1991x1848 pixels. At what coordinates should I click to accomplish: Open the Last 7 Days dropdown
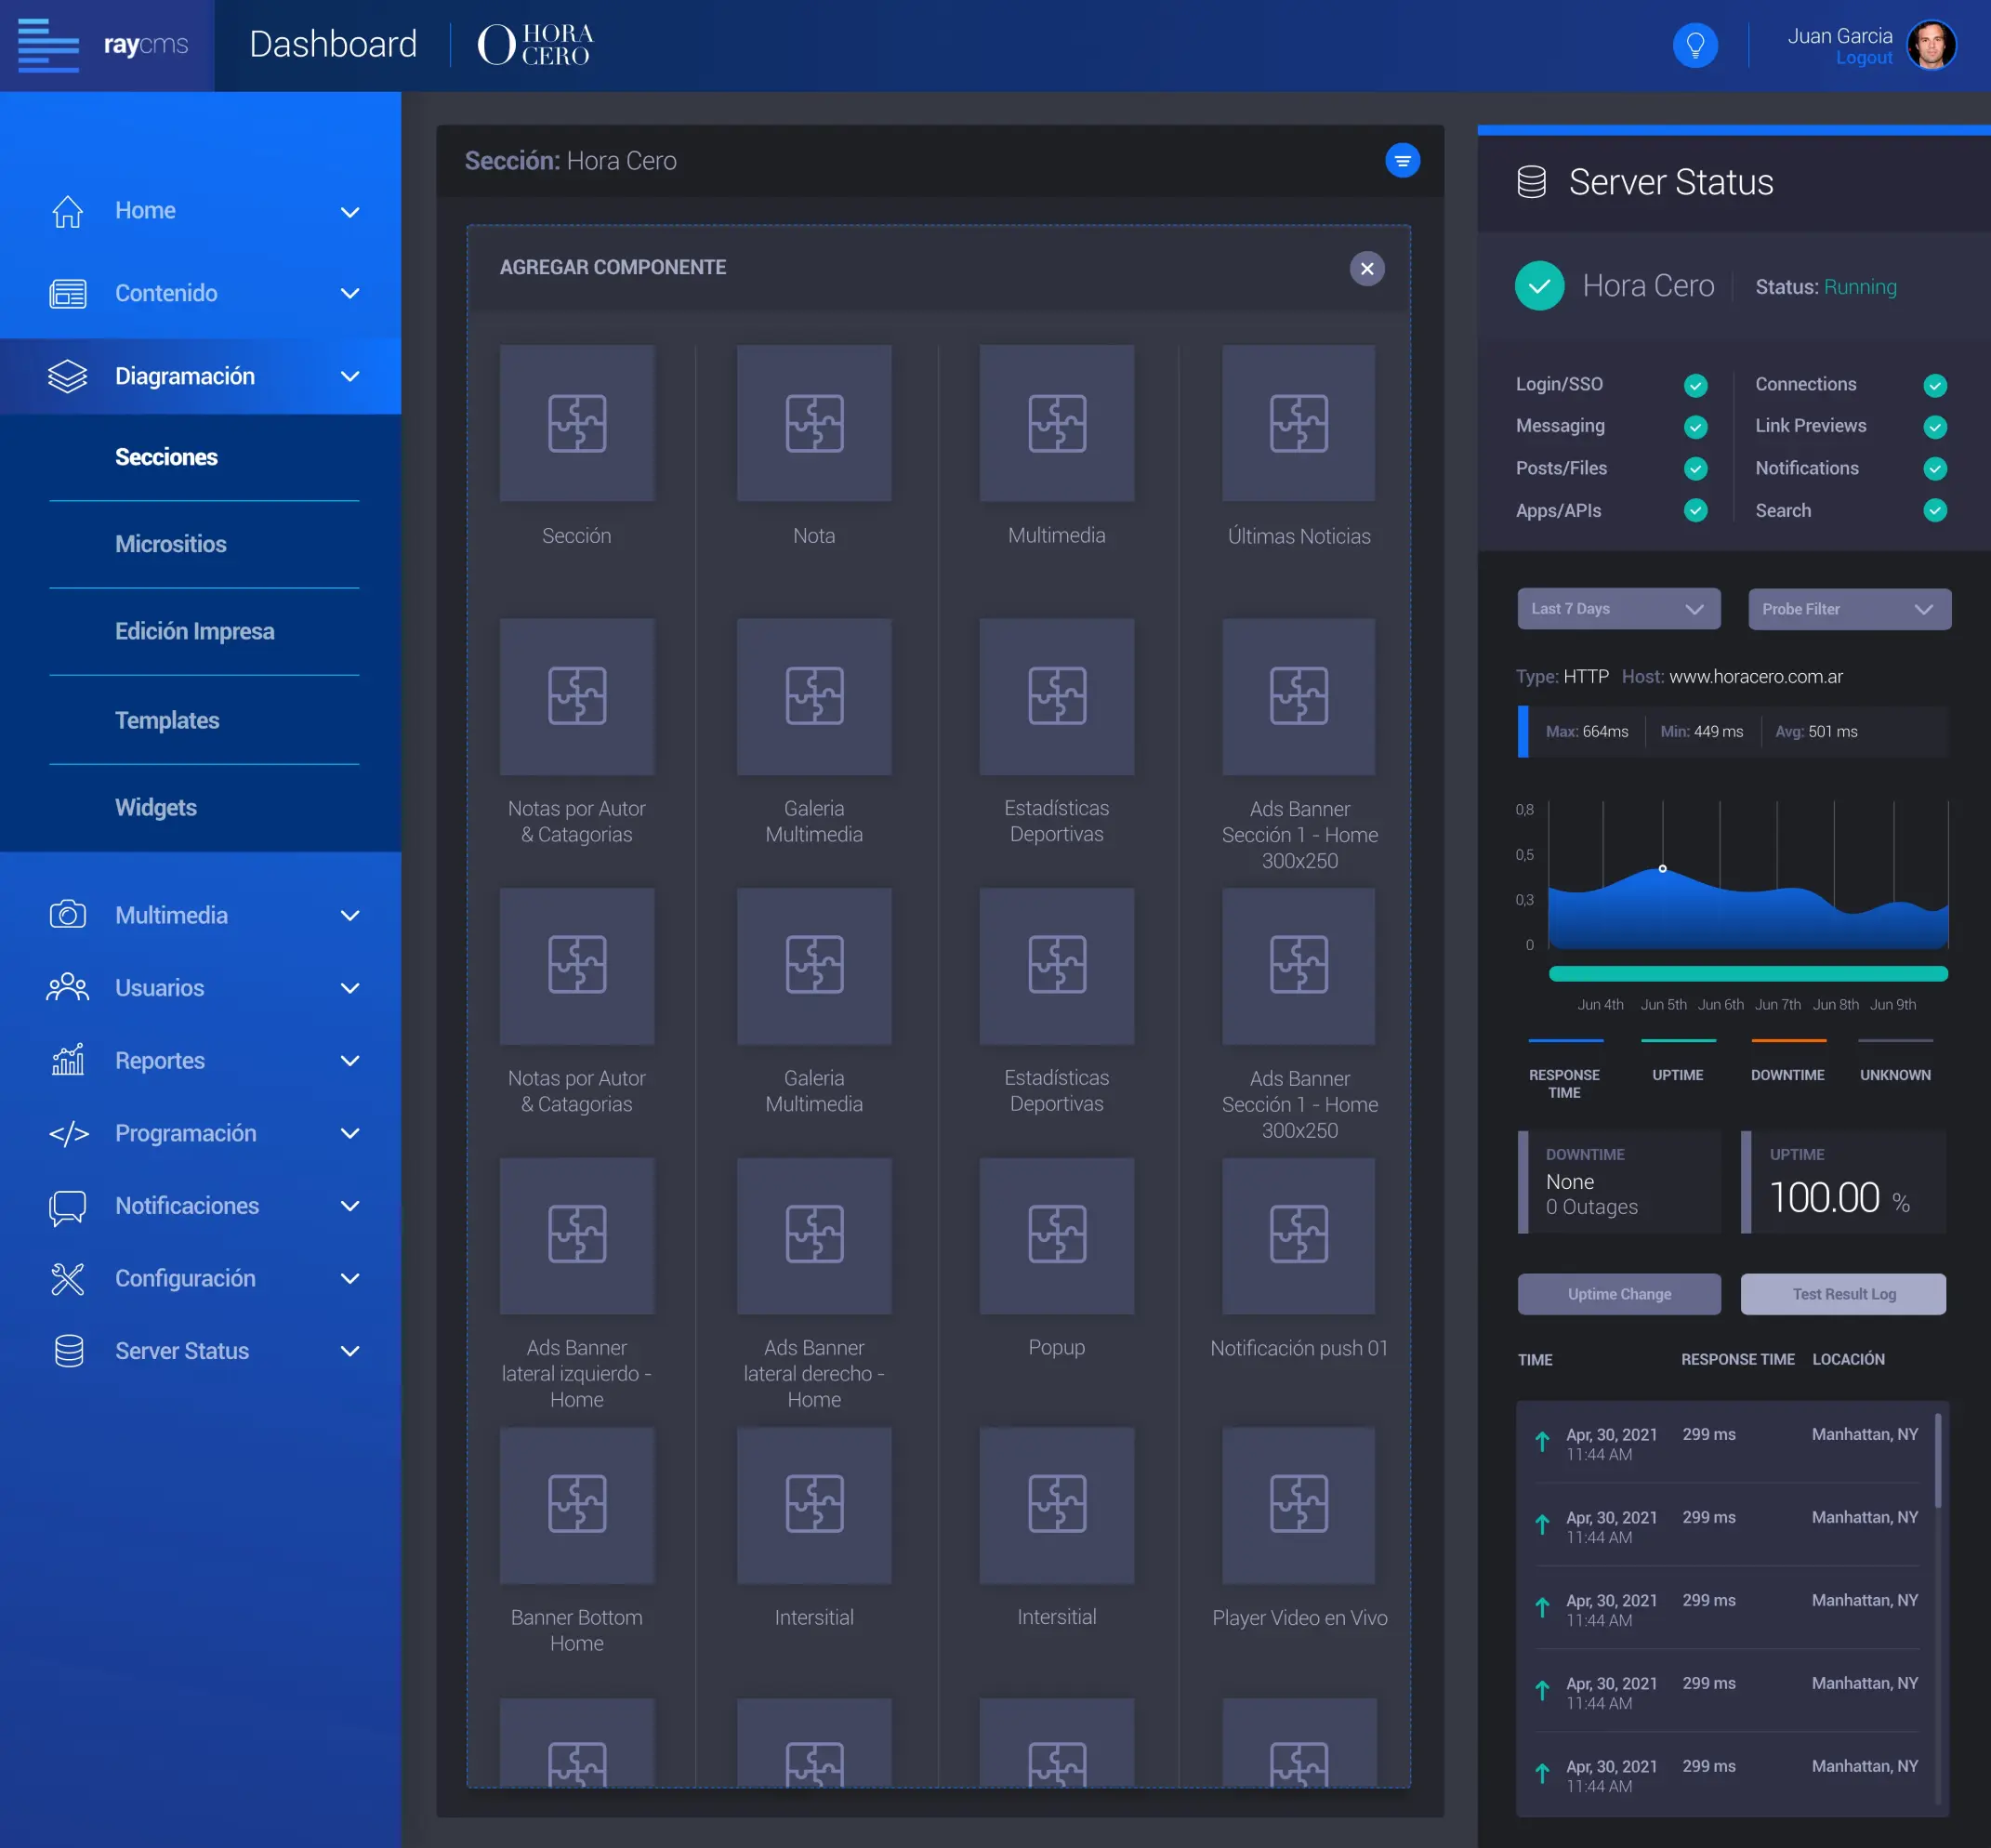[x=1618, y=608]
